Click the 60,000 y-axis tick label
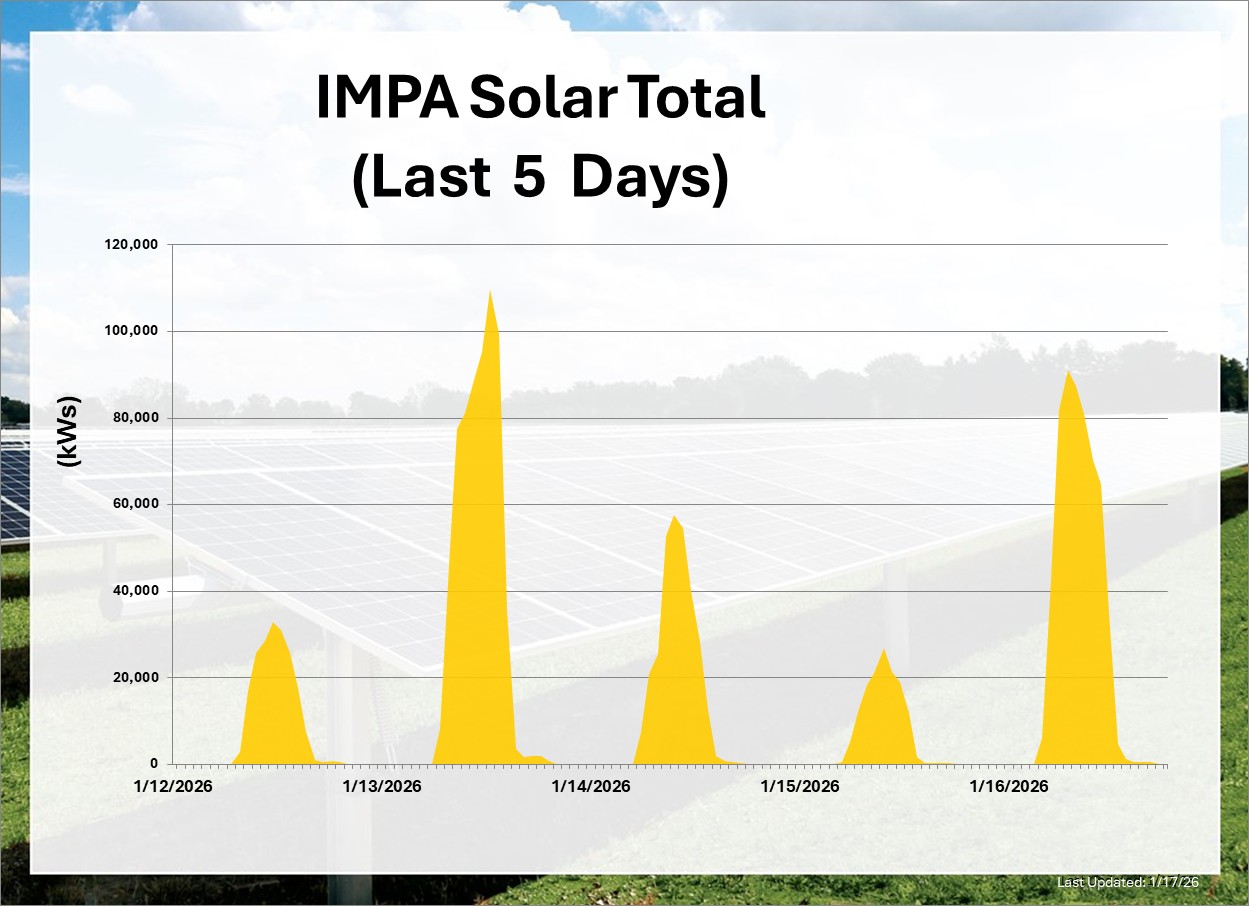This screenshot has width=1249, height=906. coord(134,504)
